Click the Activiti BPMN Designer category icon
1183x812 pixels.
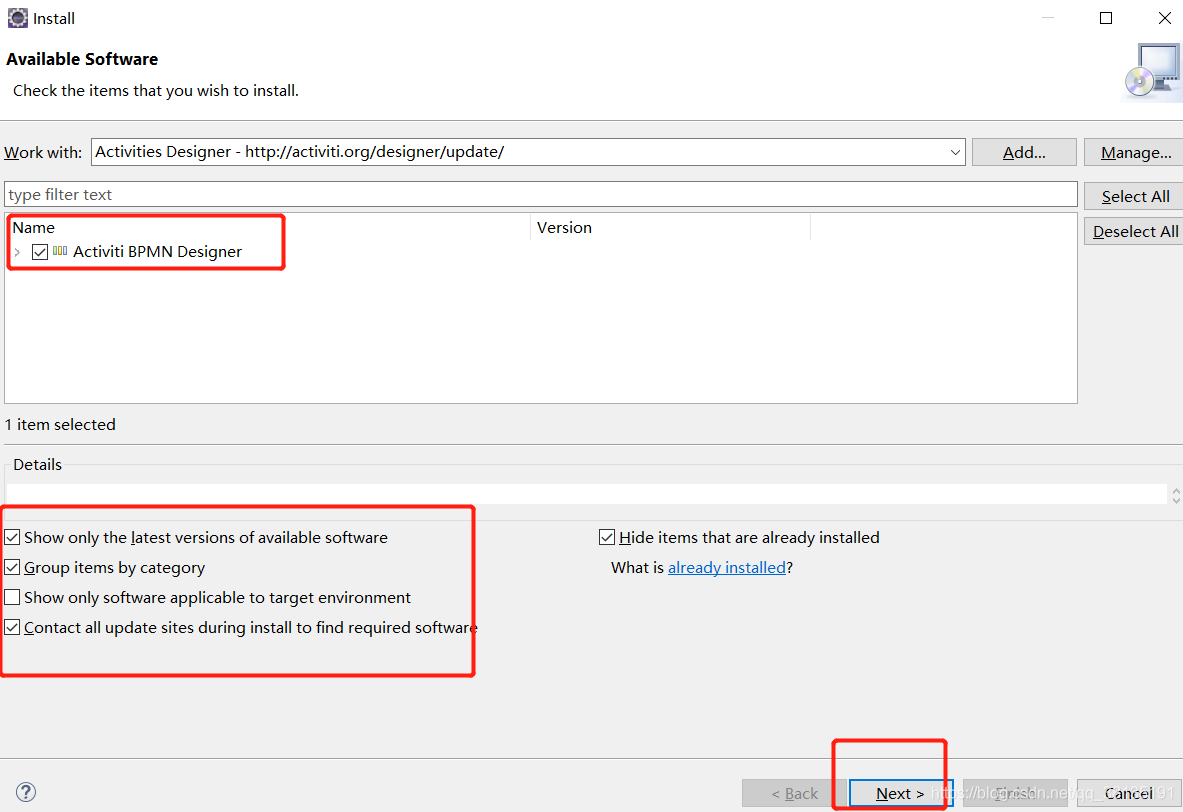pyautogui.click(x=60, y=251)
